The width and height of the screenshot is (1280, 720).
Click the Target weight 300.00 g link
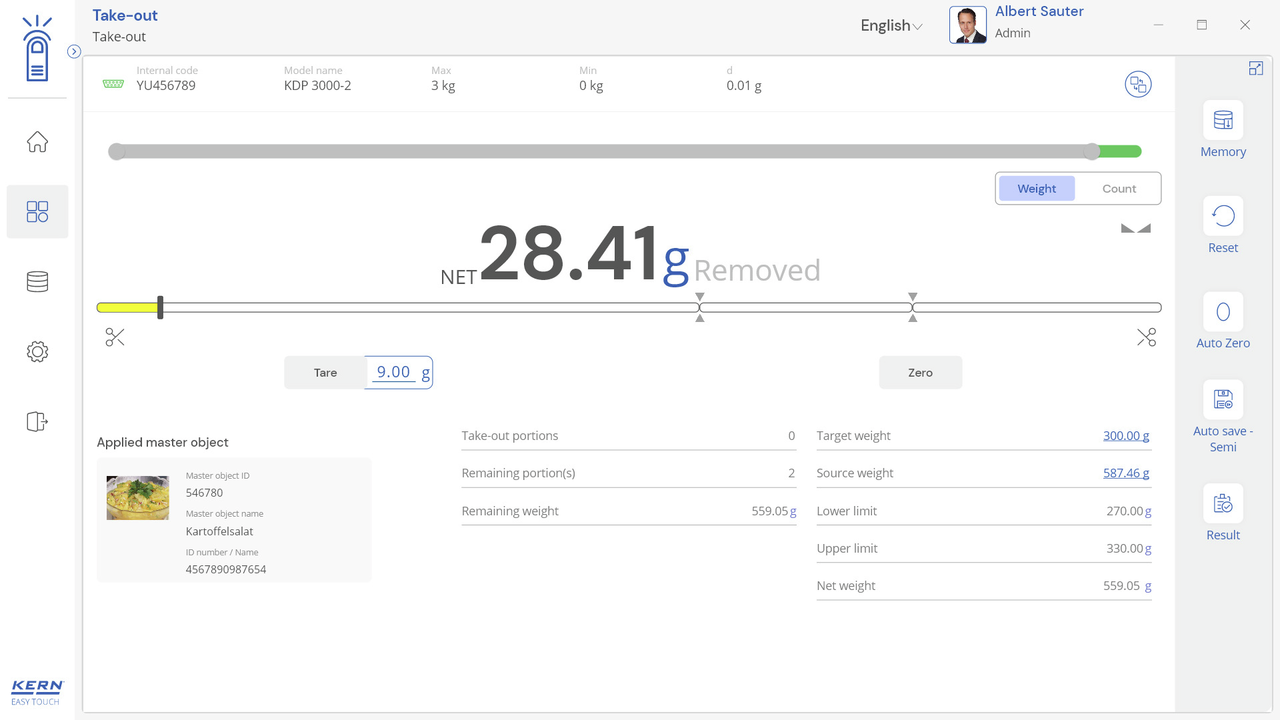(x=1125, y=436)
